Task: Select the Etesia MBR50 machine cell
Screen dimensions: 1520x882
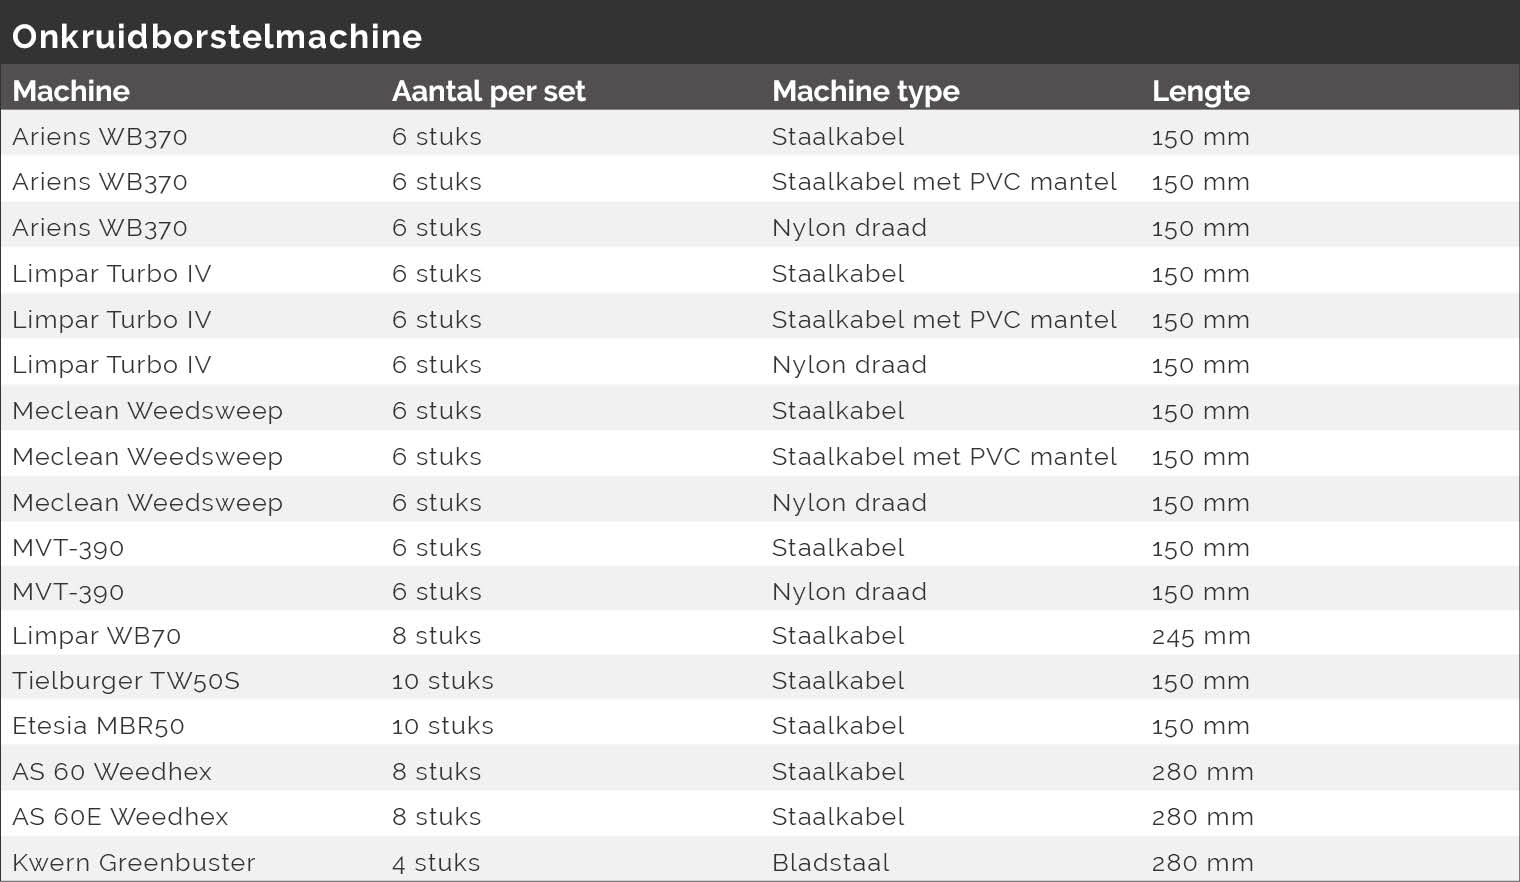Action: point(99,726)
